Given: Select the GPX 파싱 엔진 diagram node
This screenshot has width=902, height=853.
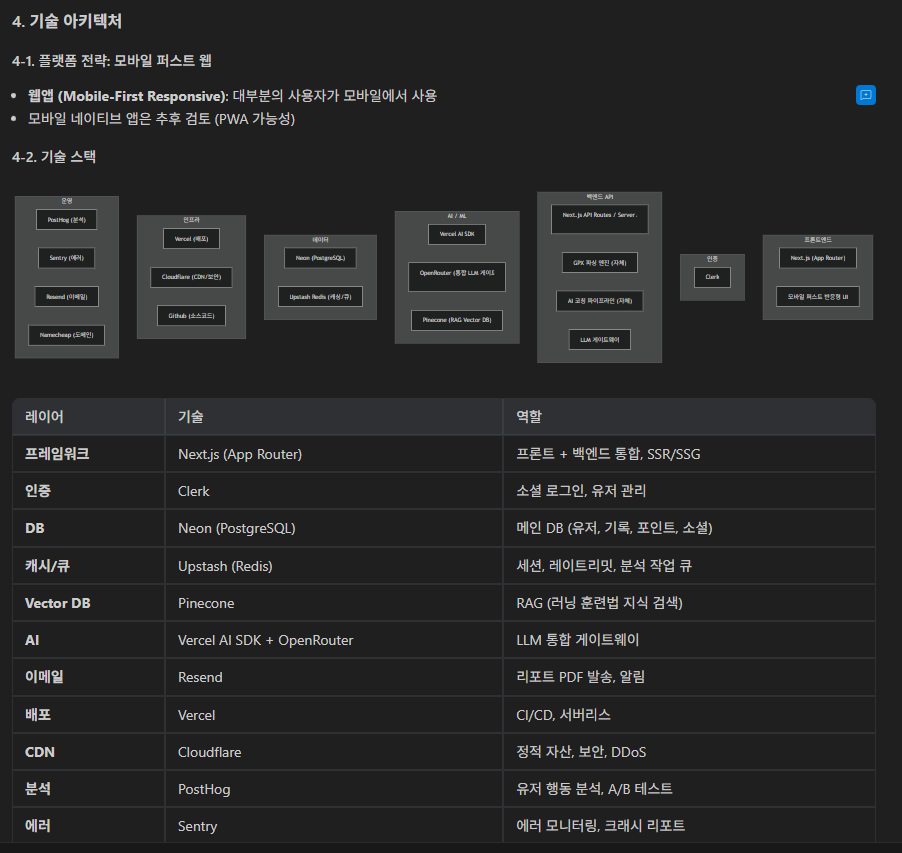Looking at the screenshot, I should (x=600, y=263).
